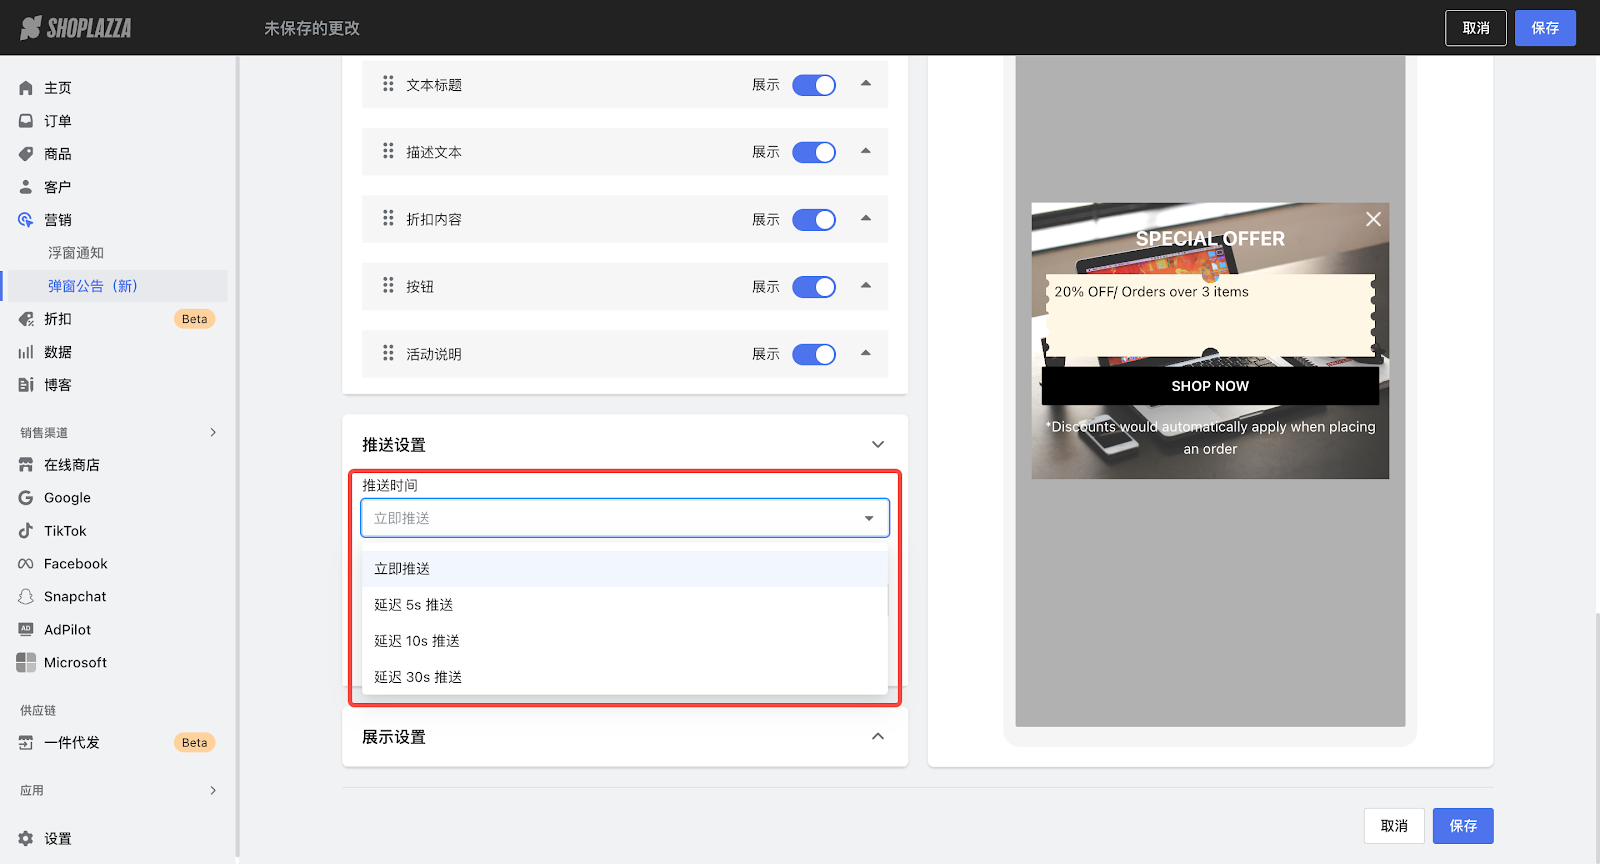The width and height of the screenshot is (1600, 864).
Task: Click the 折扣 Beta badge
Action: [x=195, y=319]
